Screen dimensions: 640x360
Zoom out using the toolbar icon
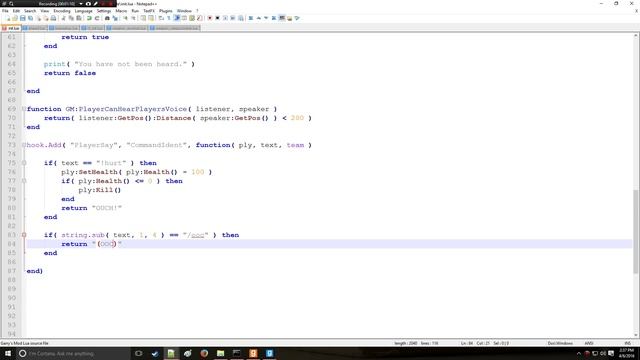[133, 18]
